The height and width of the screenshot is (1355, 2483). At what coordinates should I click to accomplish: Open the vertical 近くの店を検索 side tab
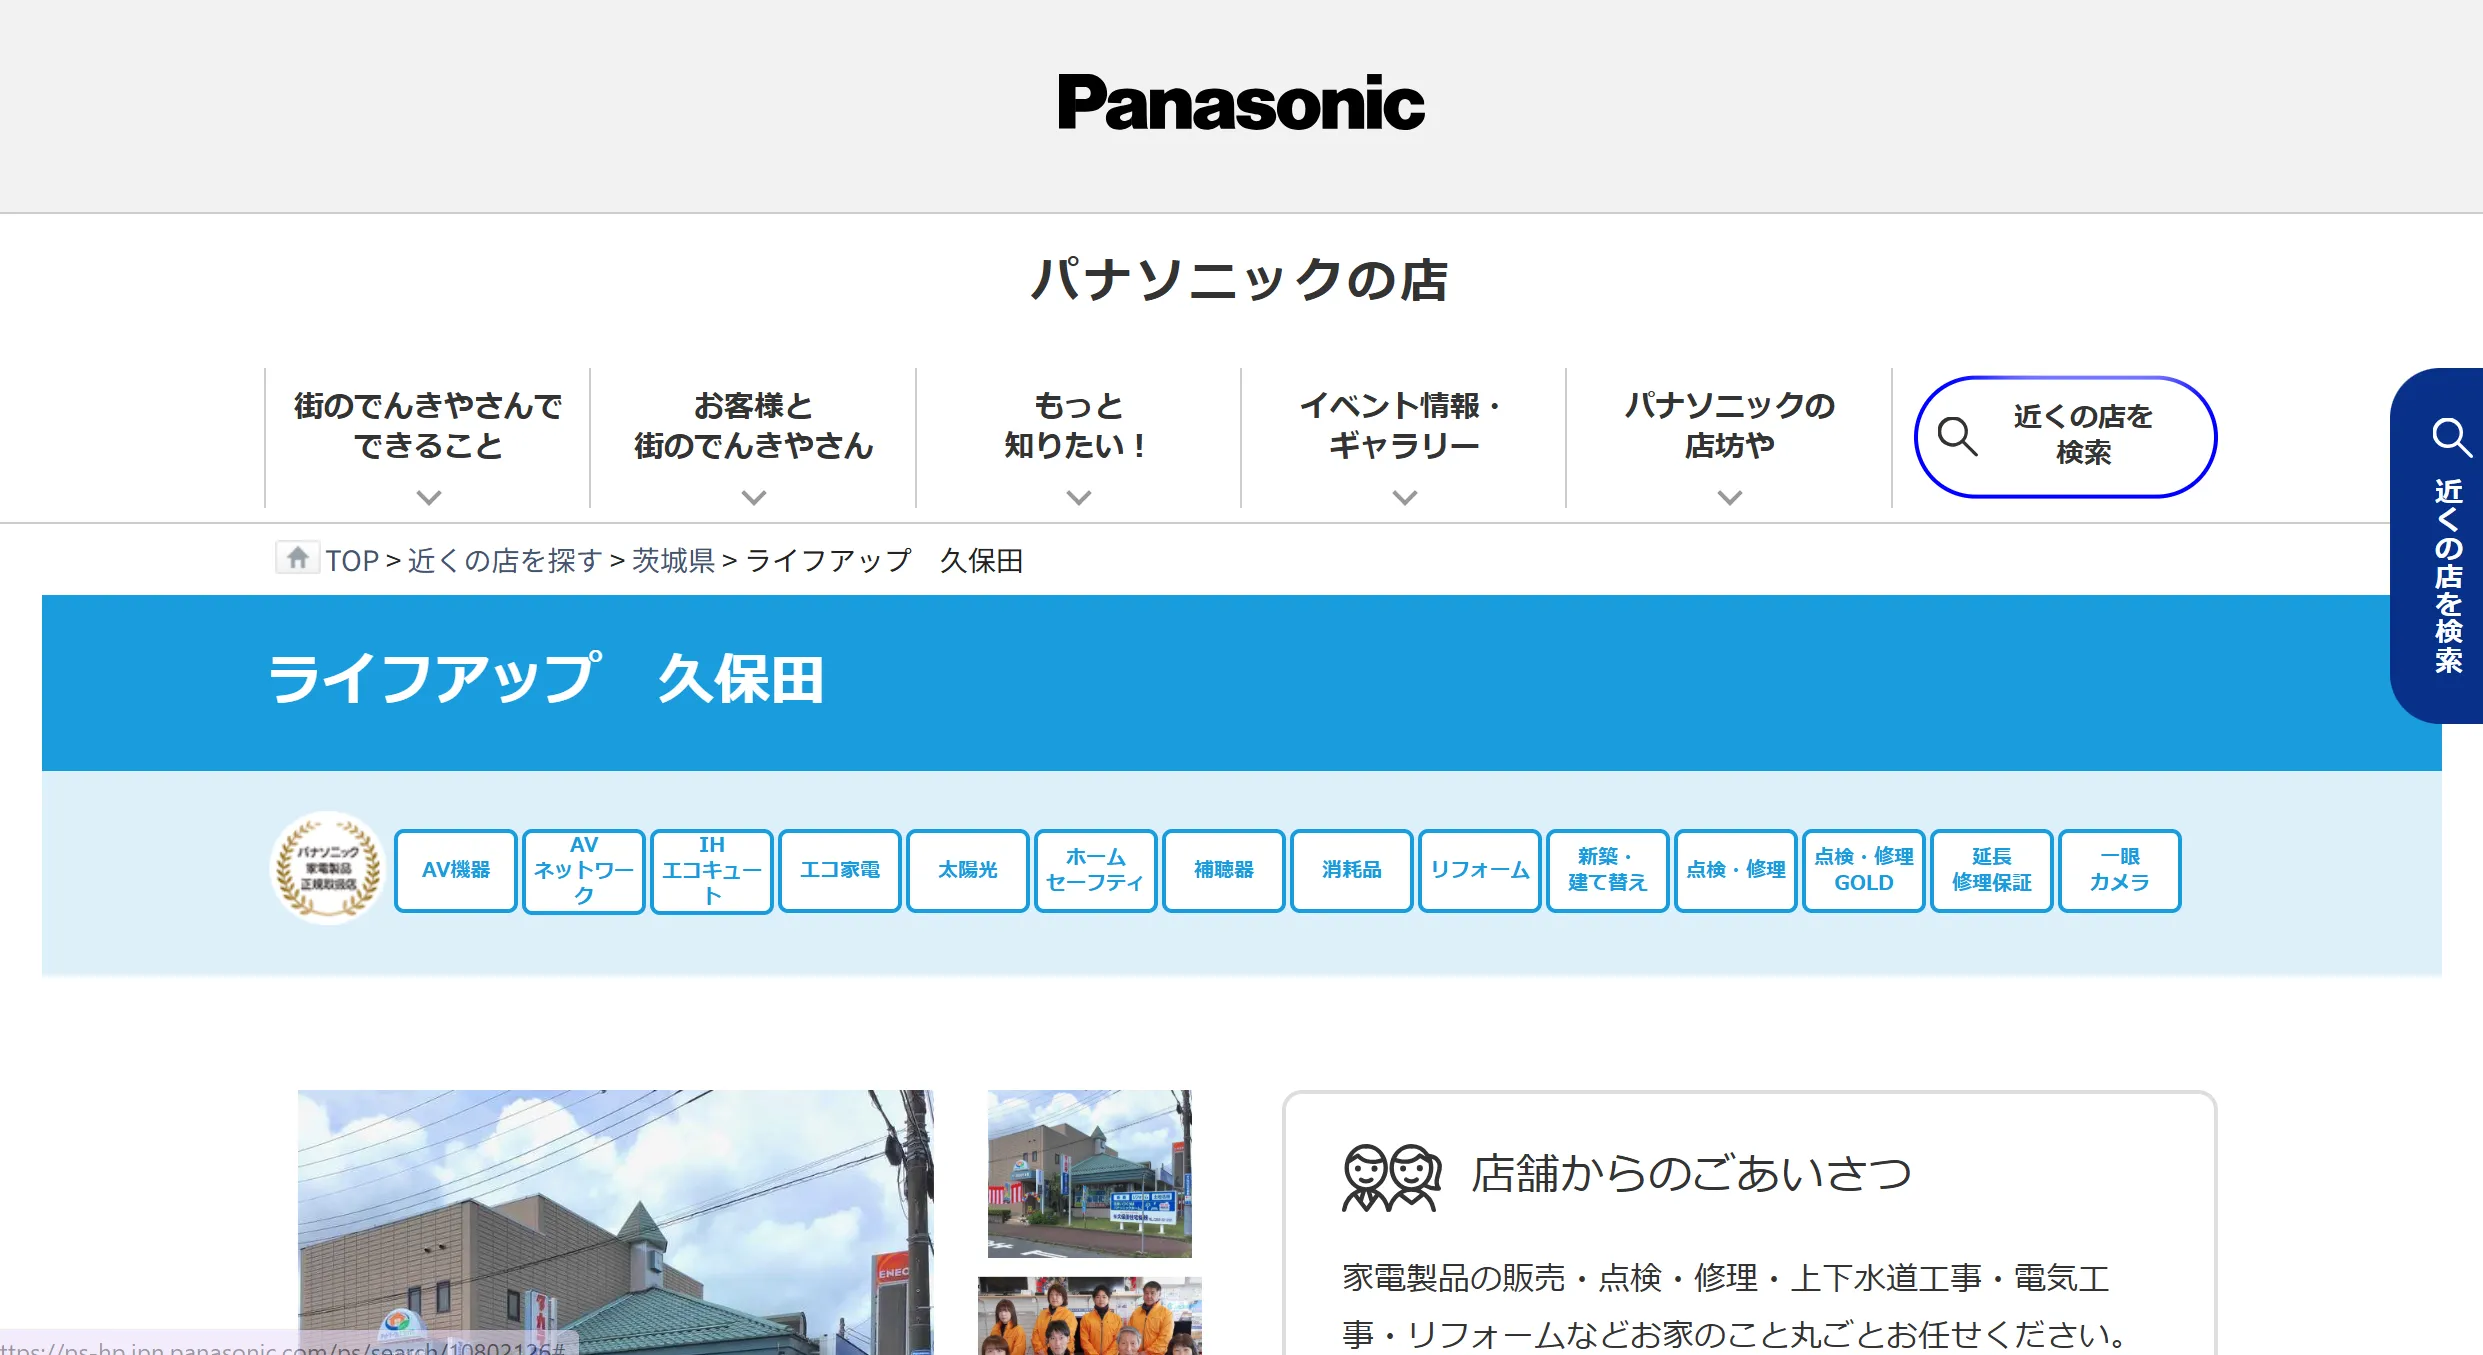(x=2437, y=545)
